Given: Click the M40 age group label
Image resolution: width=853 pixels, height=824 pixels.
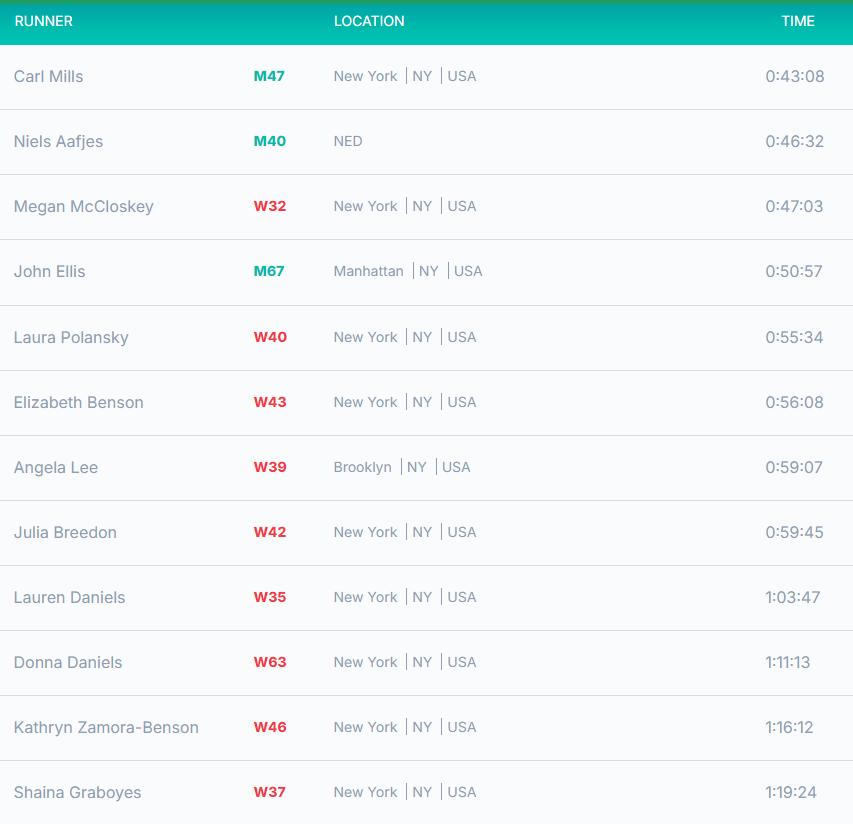Looking at the screenshot, I should click(270, 141).
